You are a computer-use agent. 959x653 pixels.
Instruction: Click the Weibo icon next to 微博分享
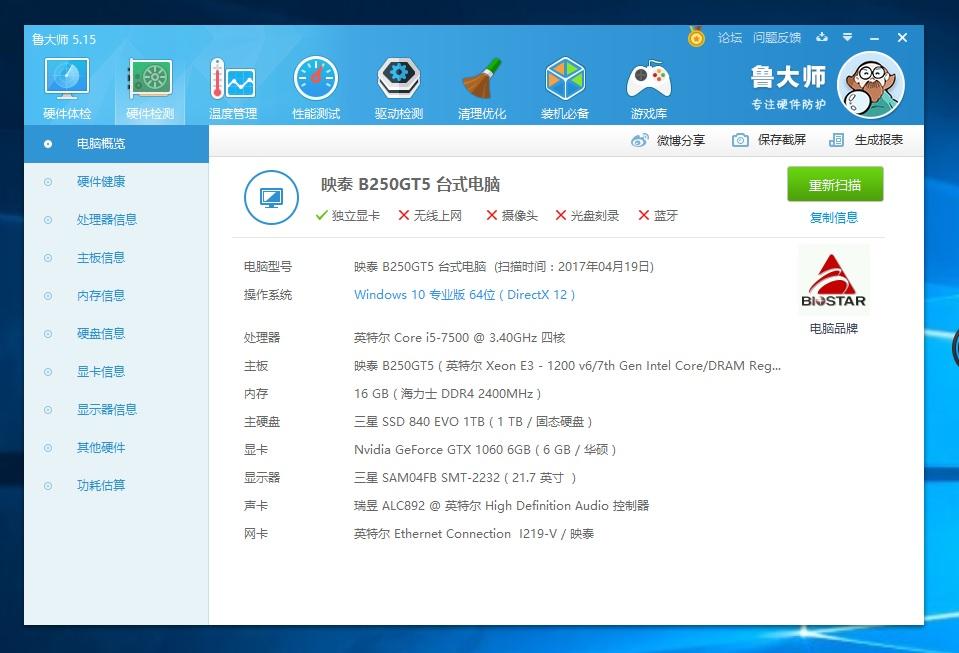(x=640, y=141)
